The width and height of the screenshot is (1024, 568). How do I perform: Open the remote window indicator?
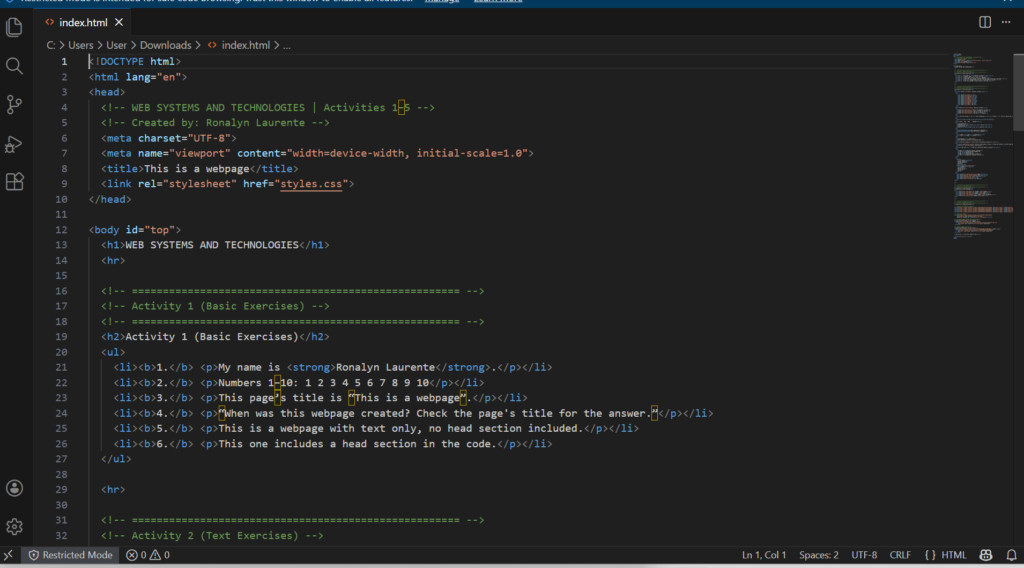point(8,555)
